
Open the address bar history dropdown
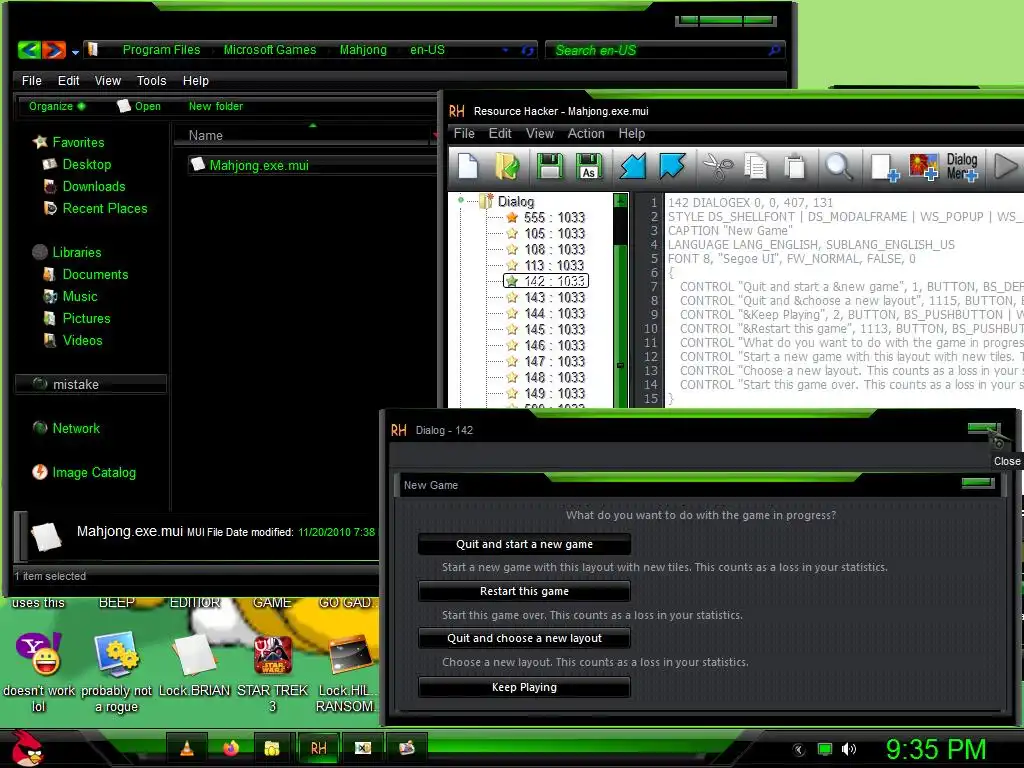tap(505, 50)
